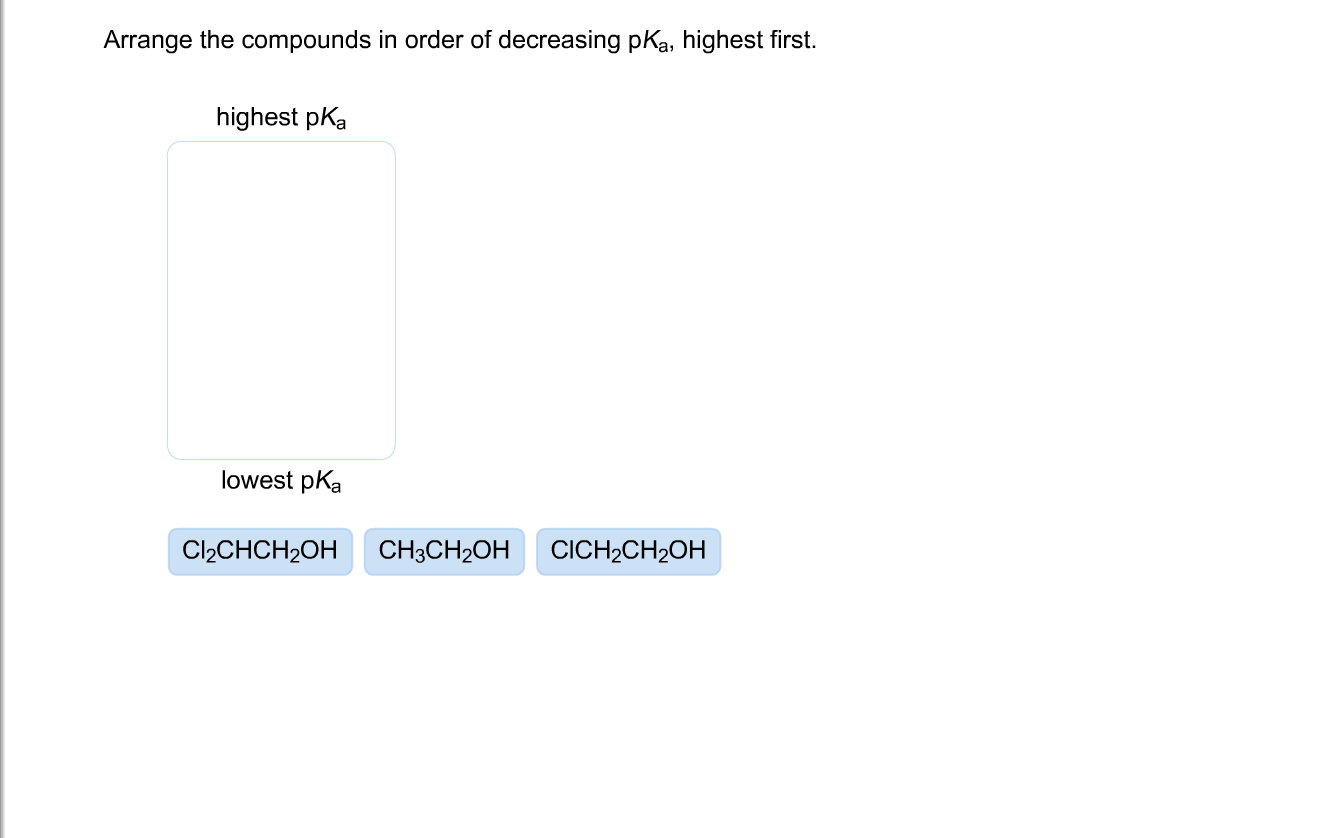
Task: Click the scrollbar at the left edge
Action: 4,419
